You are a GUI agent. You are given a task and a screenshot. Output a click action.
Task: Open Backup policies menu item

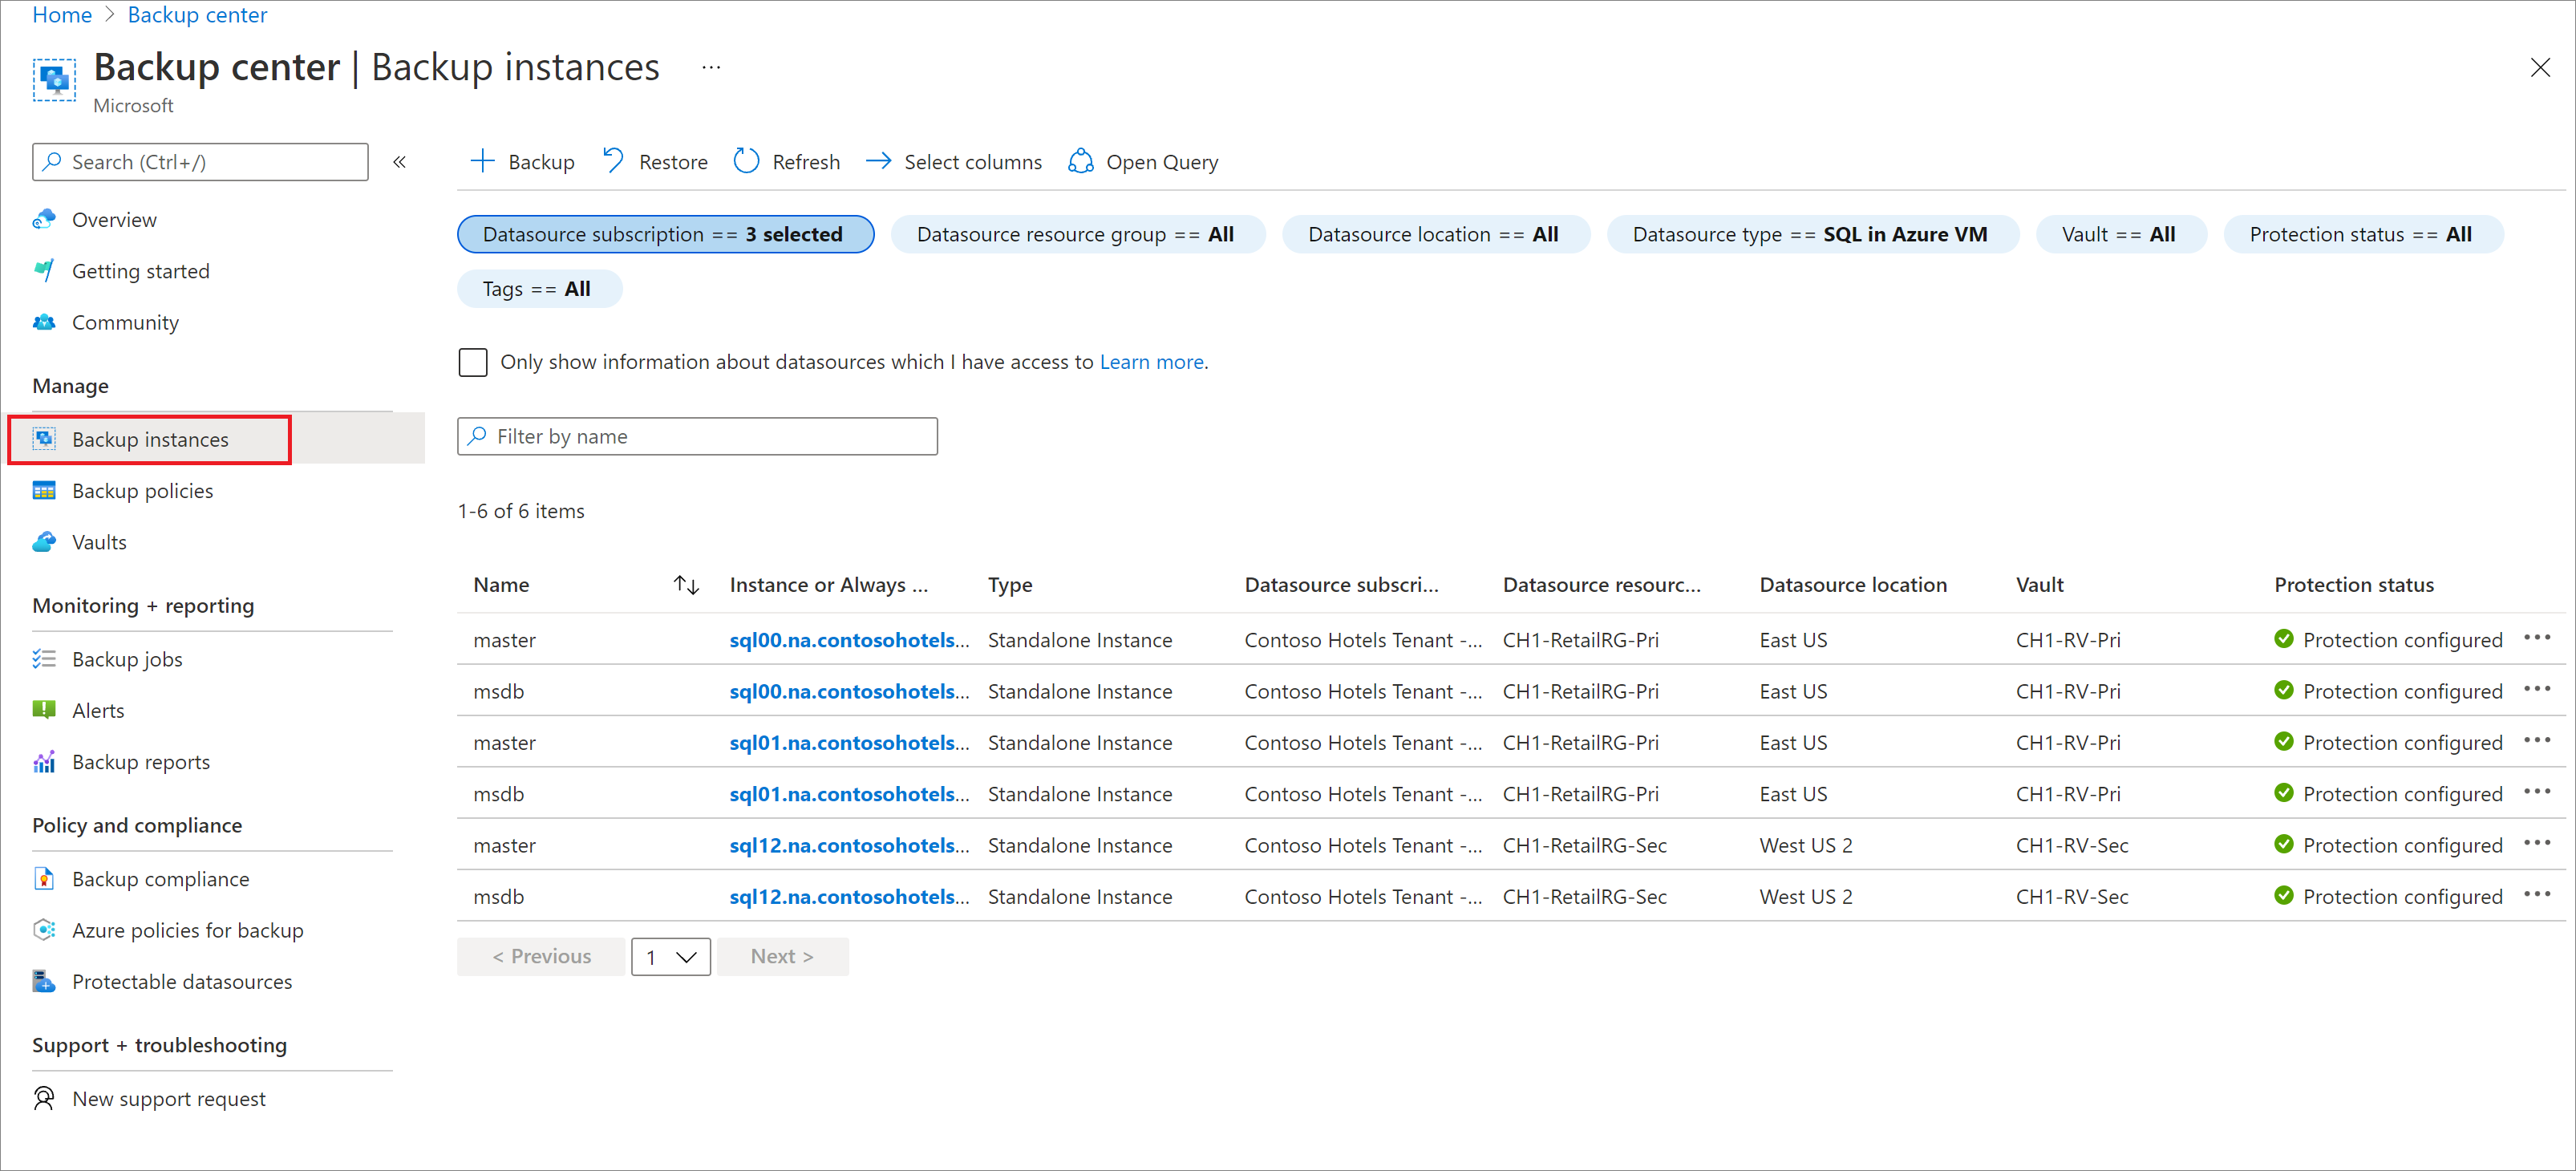tap(143, 489)
